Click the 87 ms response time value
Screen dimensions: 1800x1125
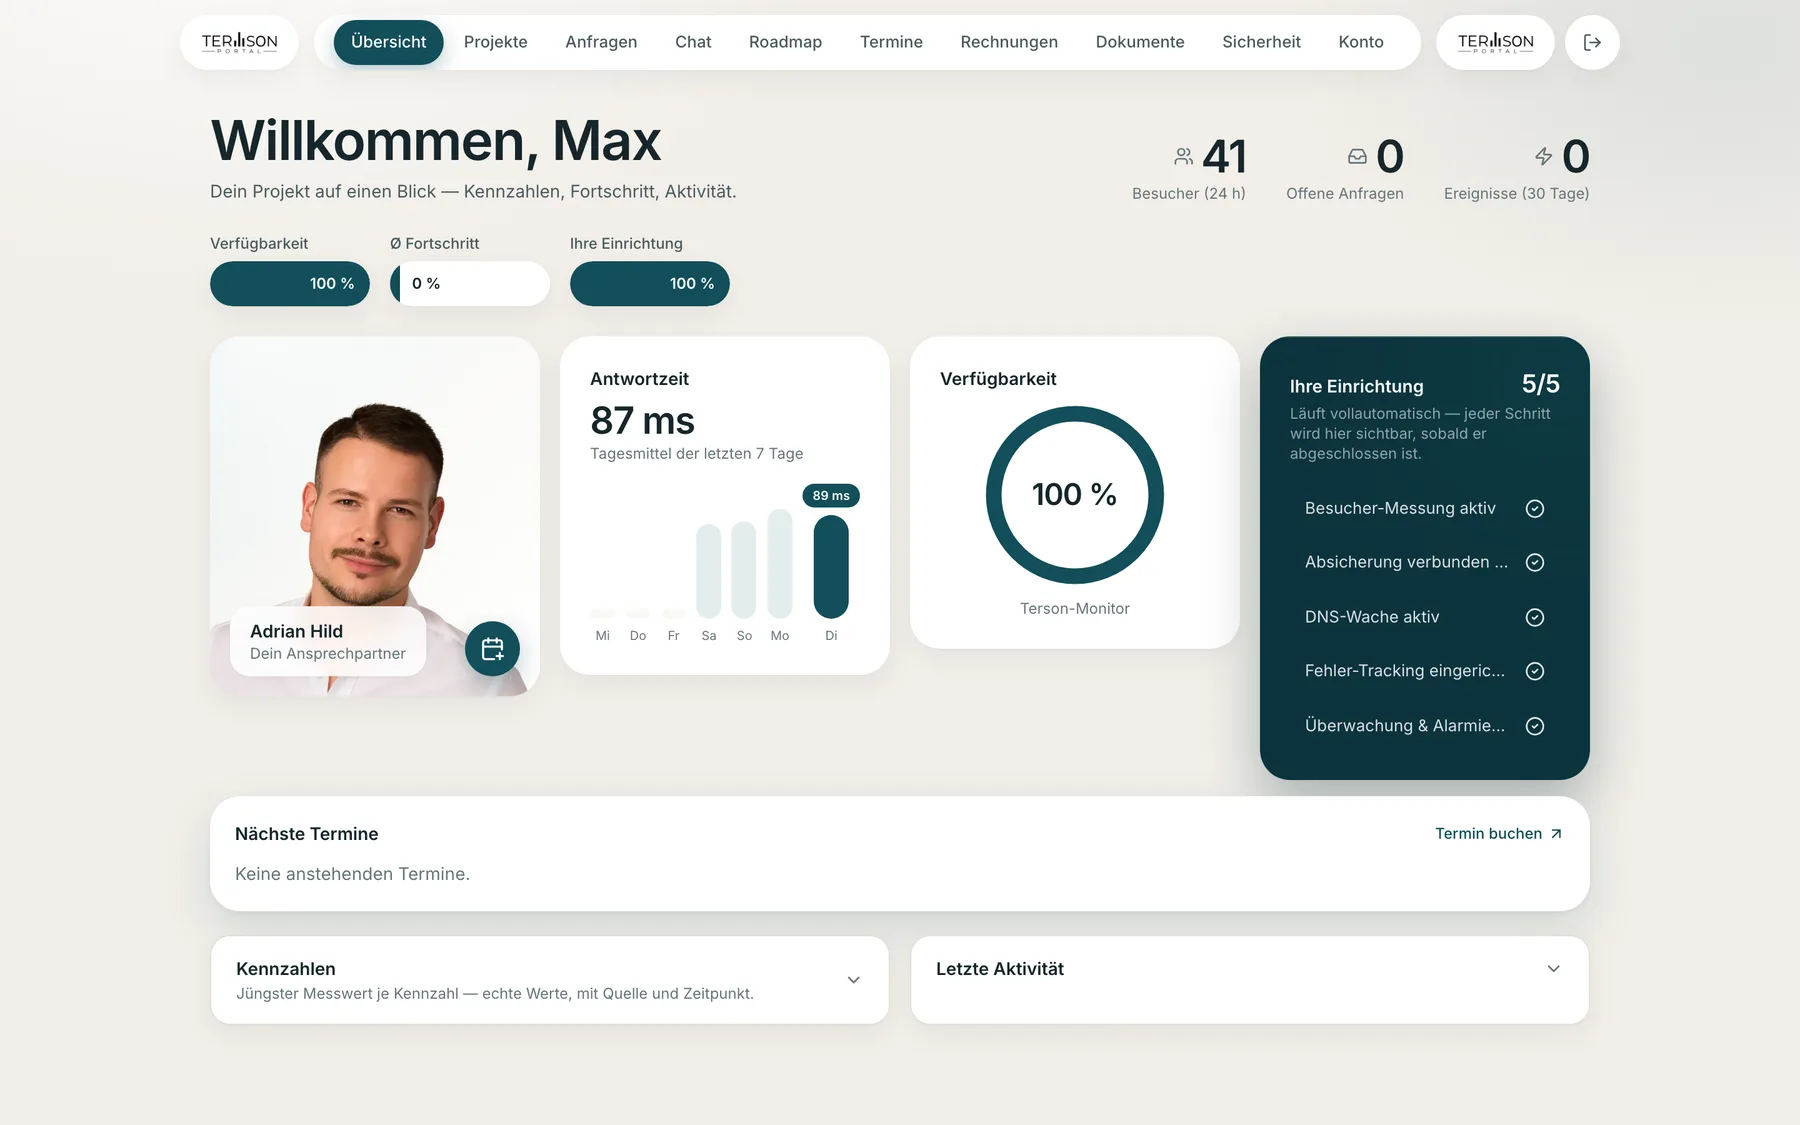point(642,421)
